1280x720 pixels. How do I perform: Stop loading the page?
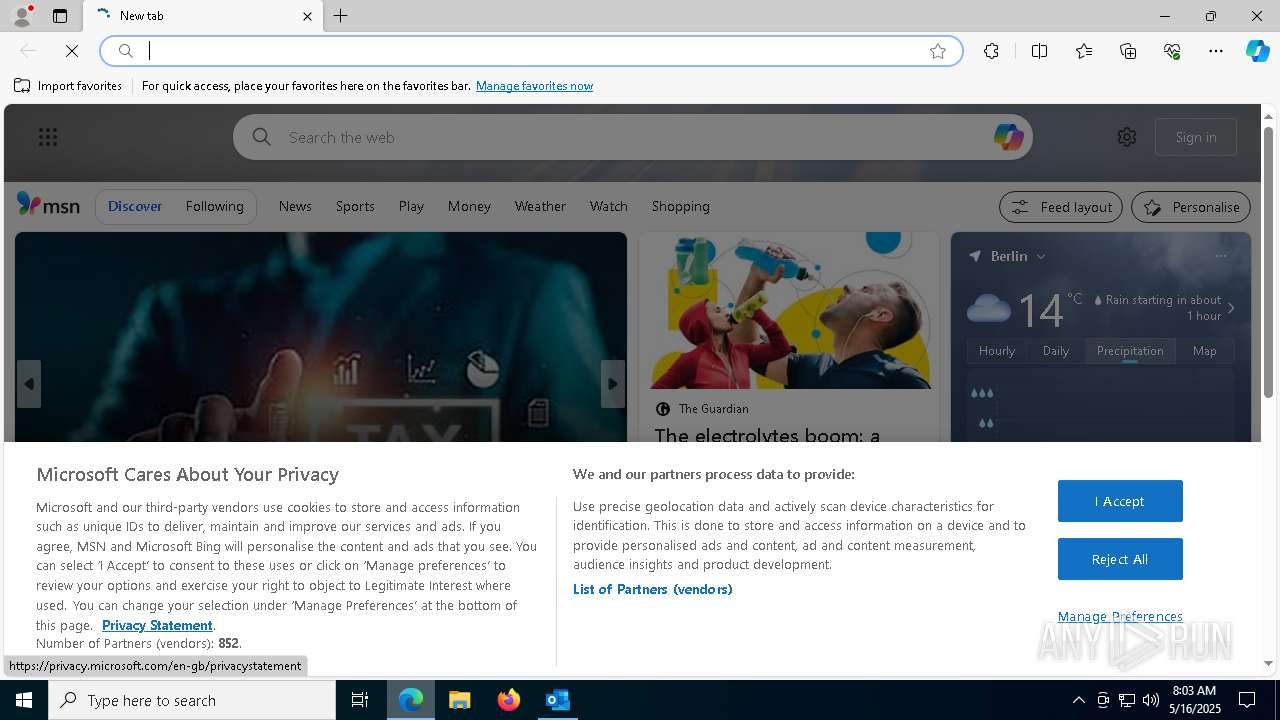72,51
